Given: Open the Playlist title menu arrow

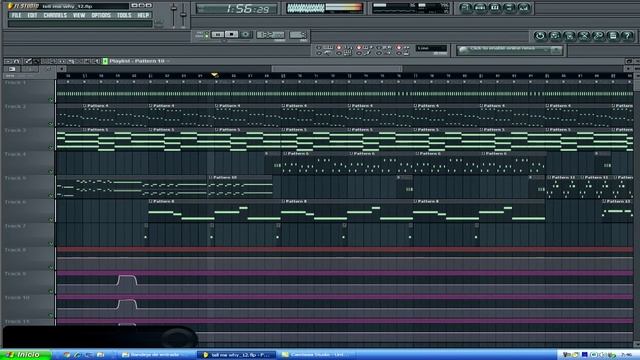Looking at the screenshot, I should pos(168,61).
